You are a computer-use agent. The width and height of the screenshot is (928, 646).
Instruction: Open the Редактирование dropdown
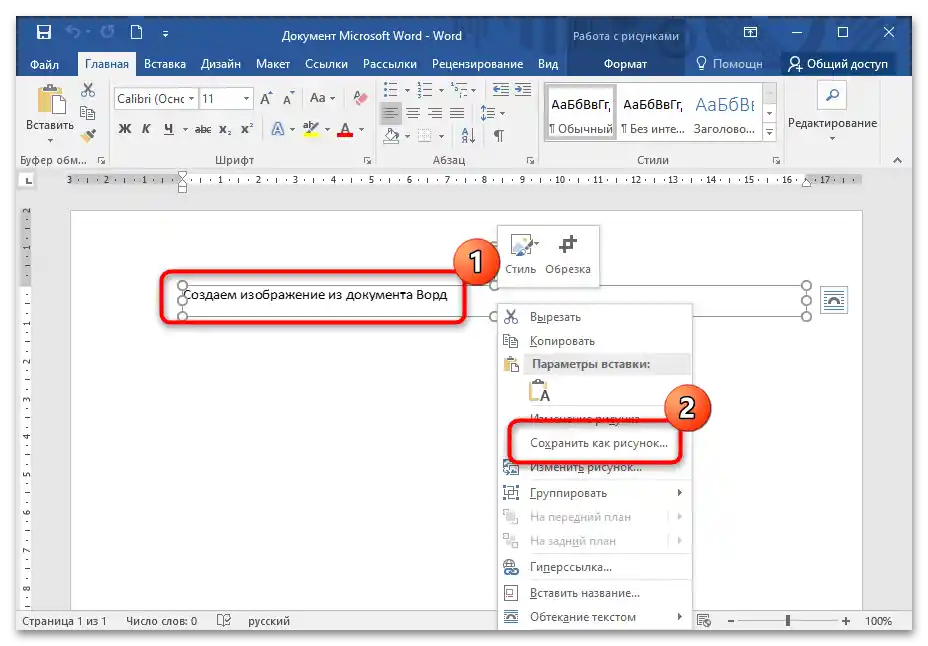[x=832, y=112]
